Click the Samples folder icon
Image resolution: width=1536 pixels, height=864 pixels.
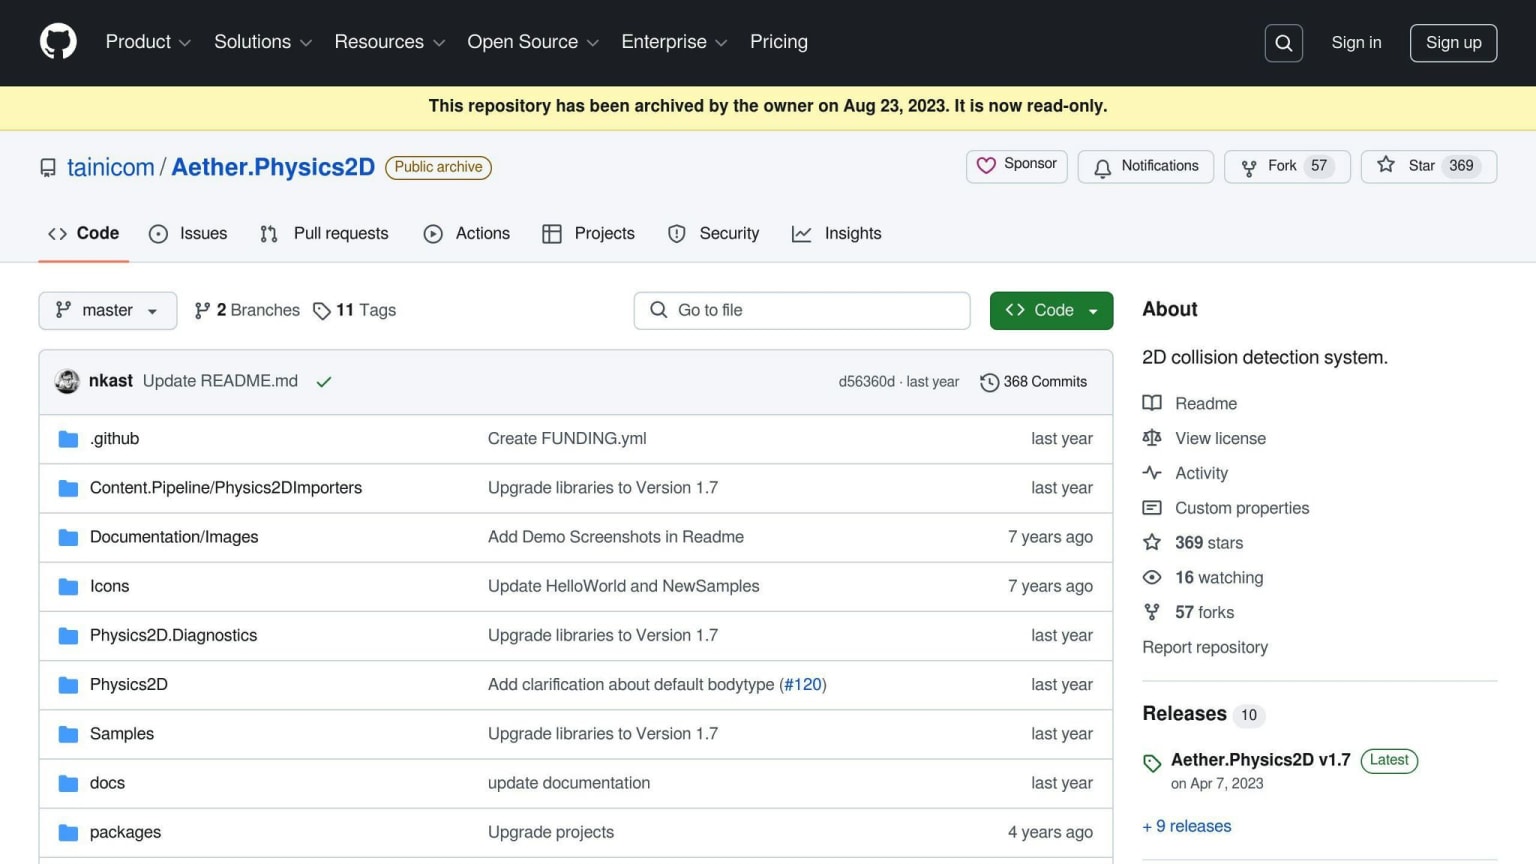68,734
